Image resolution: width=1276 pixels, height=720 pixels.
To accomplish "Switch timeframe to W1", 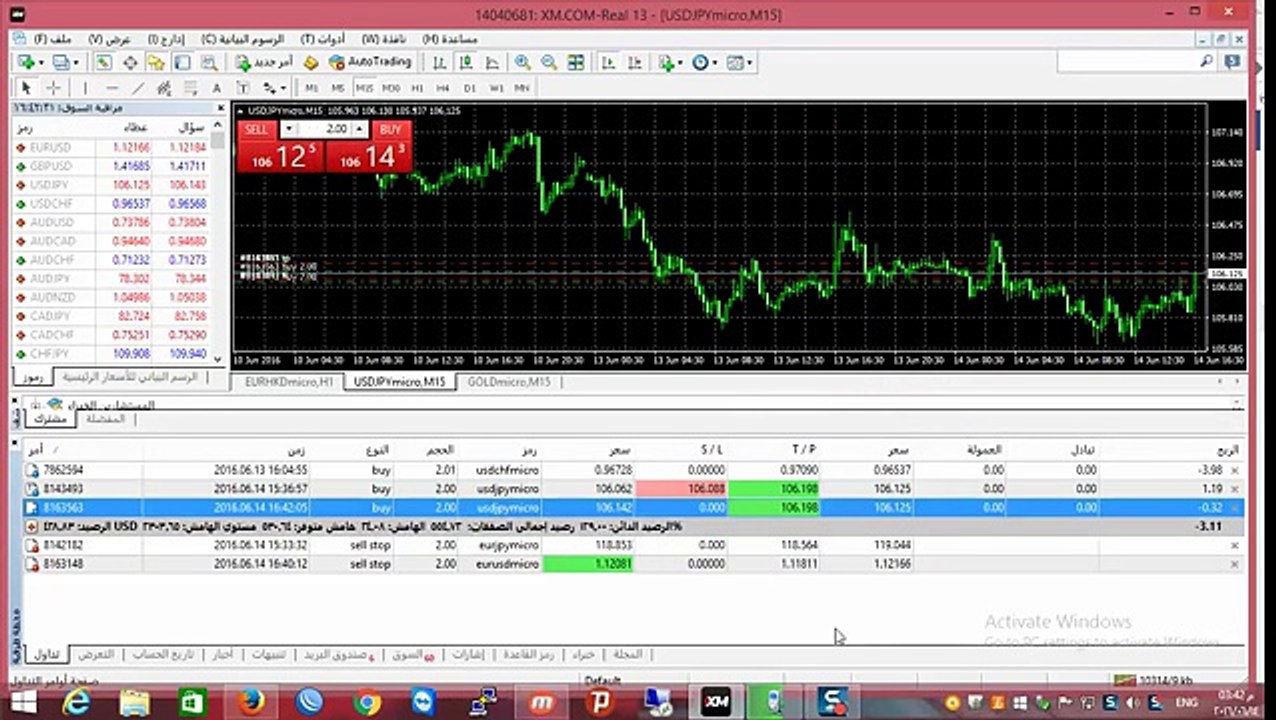I will point(495,88).
